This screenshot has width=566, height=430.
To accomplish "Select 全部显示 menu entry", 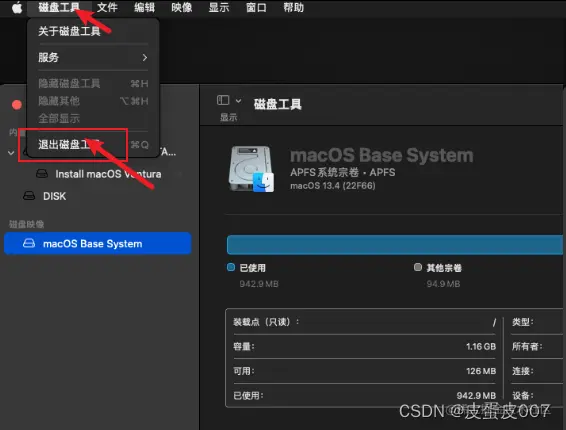I will 93,118.
